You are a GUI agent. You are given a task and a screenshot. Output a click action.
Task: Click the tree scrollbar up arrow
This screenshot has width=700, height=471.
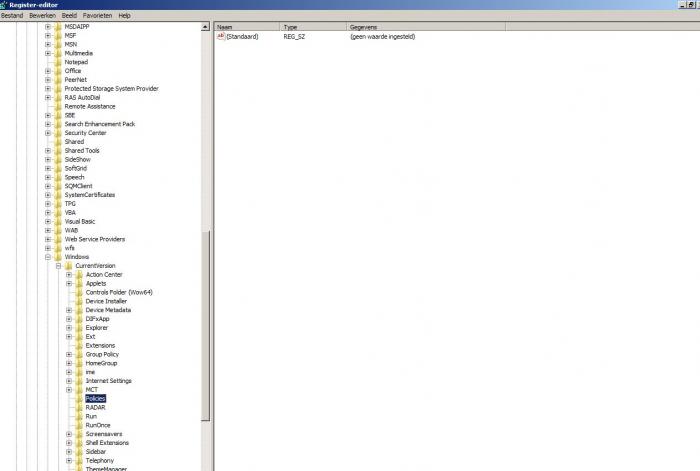pyautogui.click(x=205, y=27)
